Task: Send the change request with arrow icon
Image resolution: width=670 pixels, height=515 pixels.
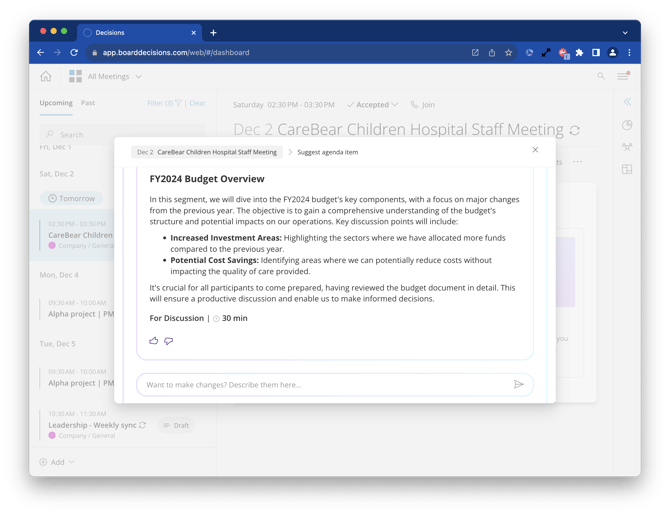Action: point(518,384)
